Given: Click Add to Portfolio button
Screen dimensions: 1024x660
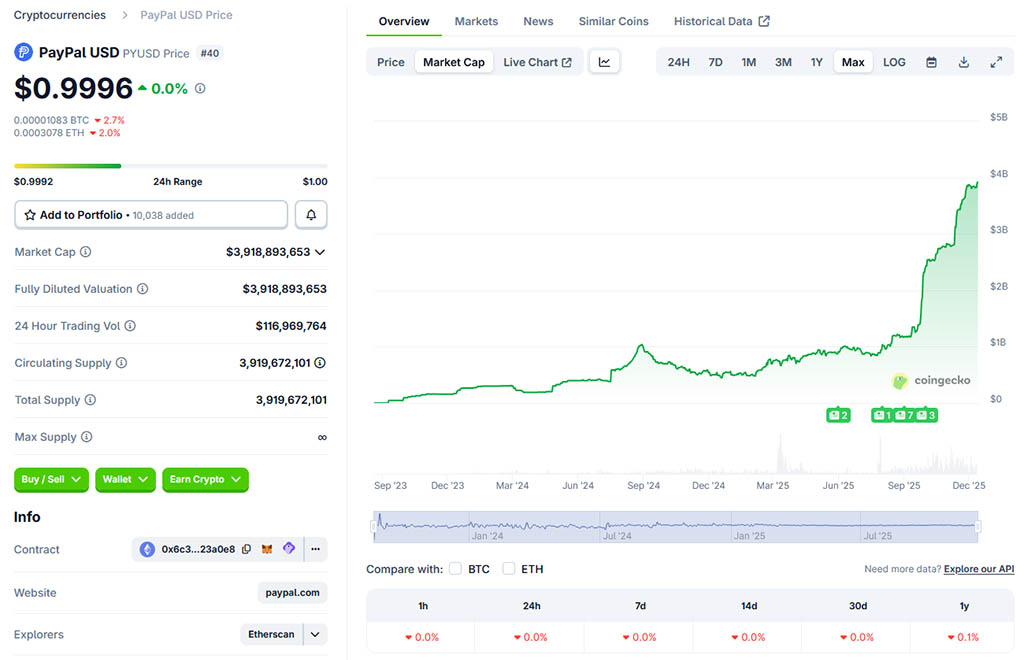Looking at the screenshot, I should (151, 215).
